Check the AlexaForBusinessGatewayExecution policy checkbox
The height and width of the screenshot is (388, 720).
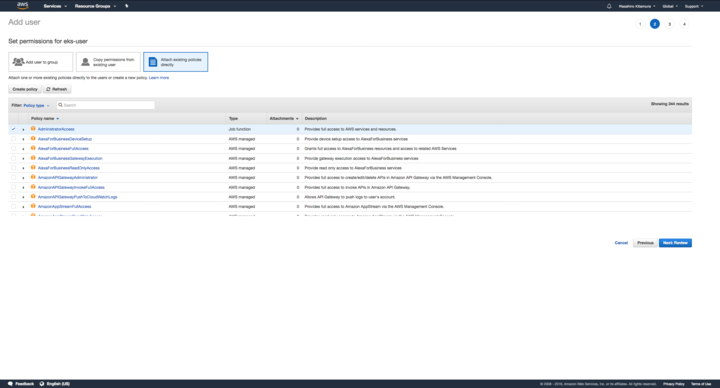(13, 158)
